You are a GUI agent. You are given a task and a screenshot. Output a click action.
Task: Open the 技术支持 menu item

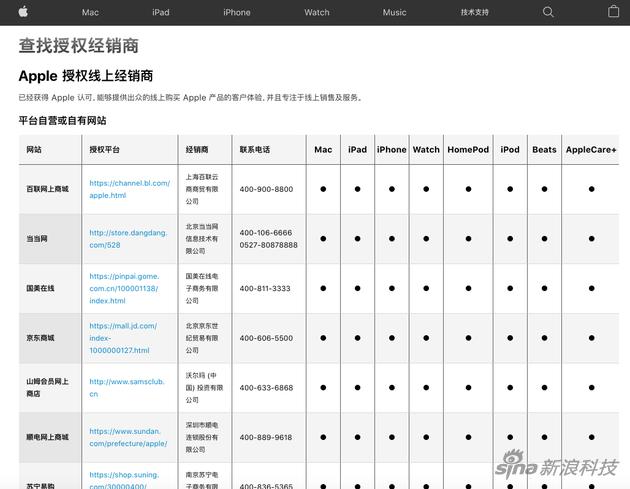tap(475, 12)
